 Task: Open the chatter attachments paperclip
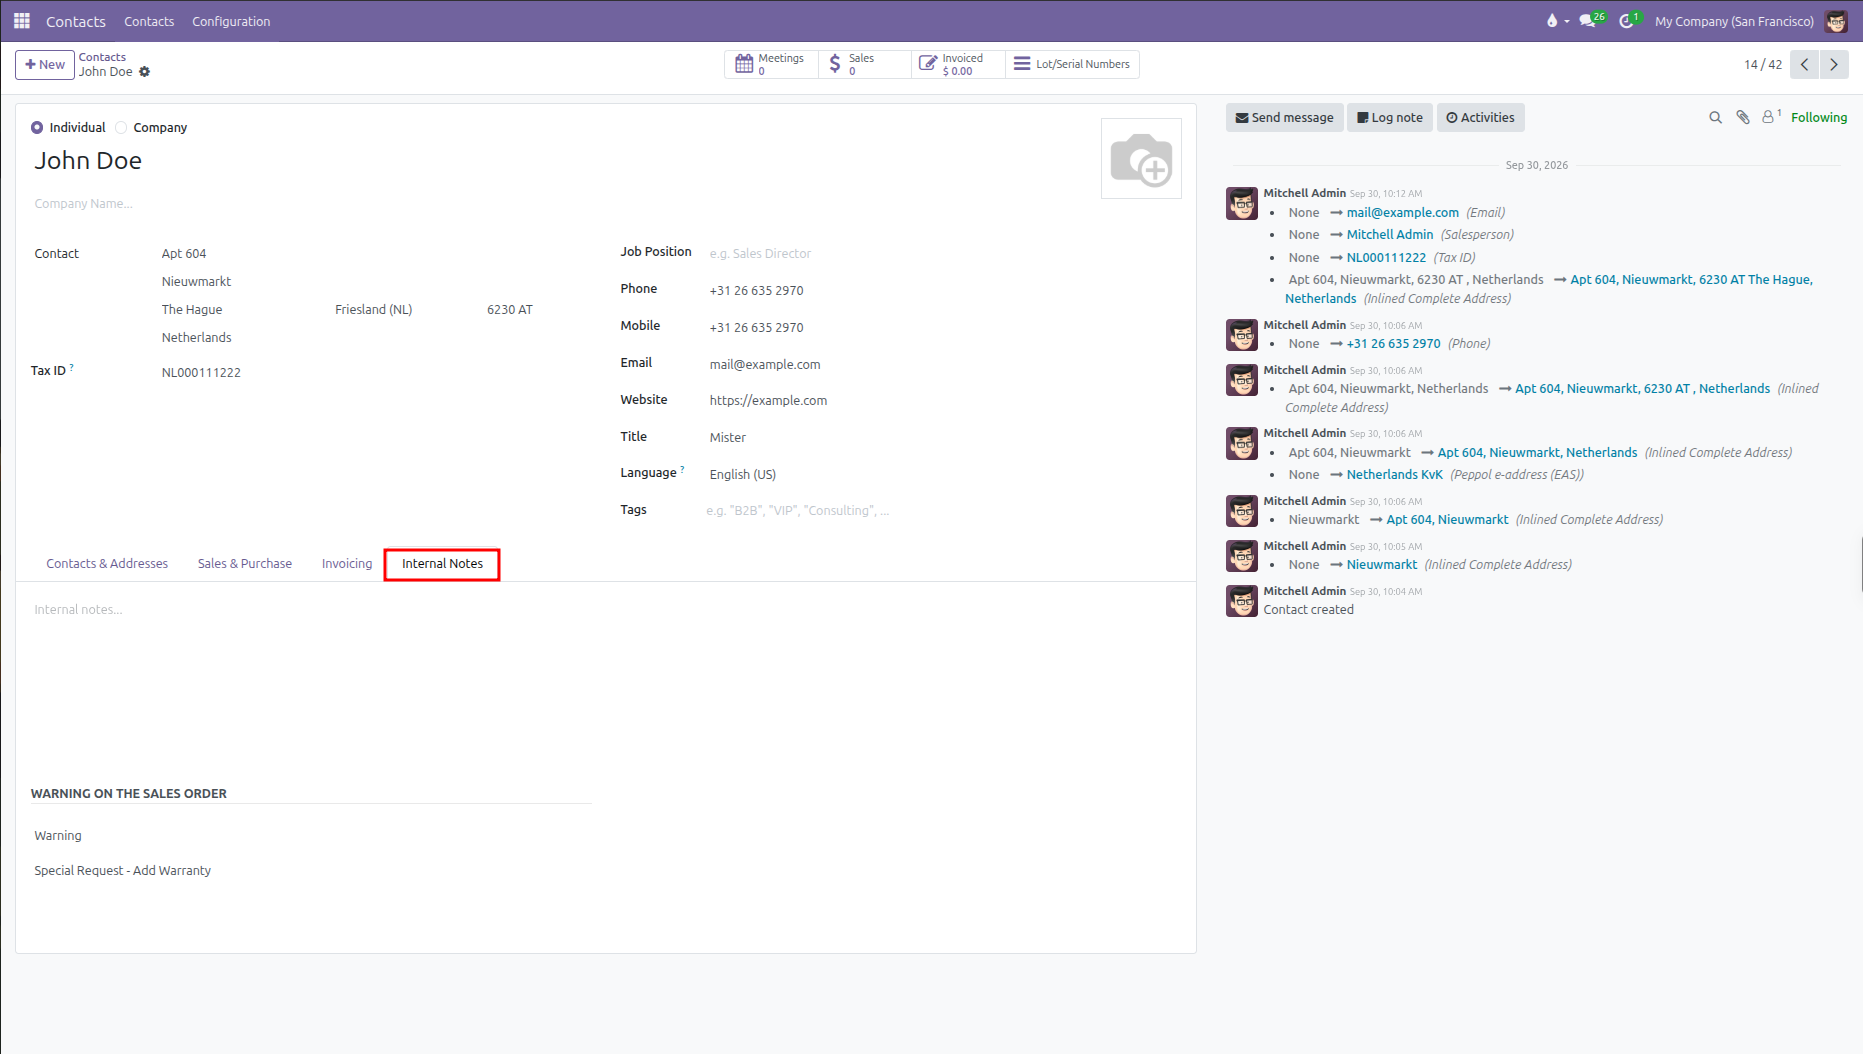coord(1742,118)
